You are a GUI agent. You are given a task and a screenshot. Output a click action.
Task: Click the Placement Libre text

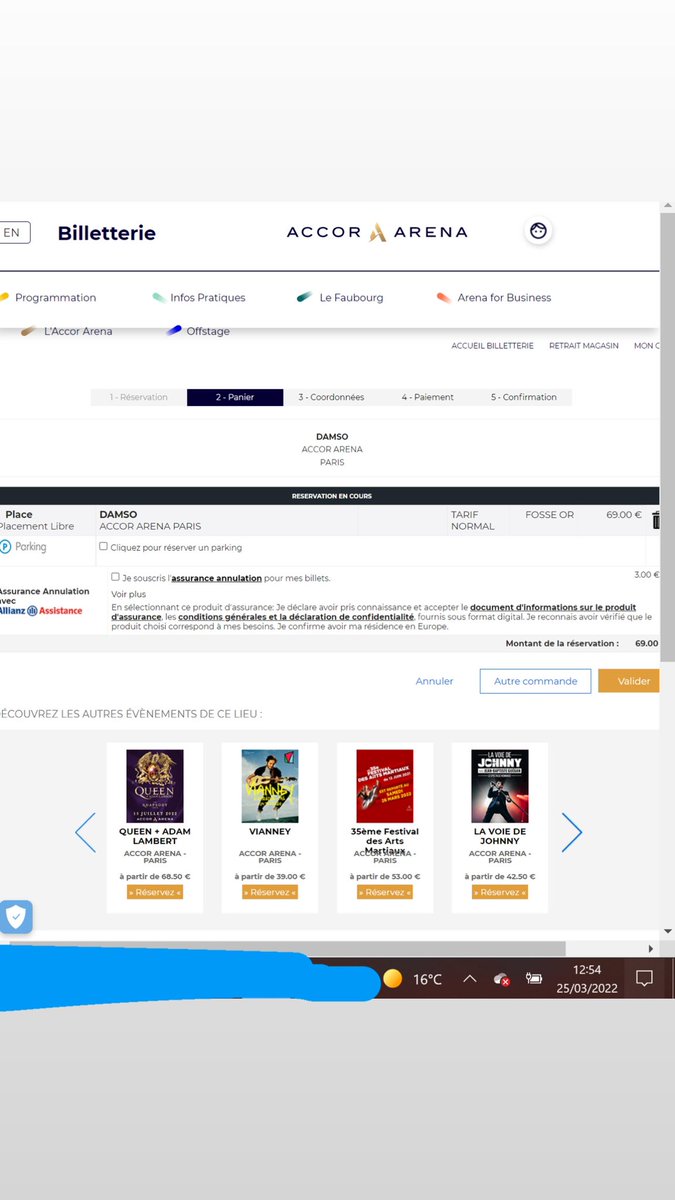[37, 526]
